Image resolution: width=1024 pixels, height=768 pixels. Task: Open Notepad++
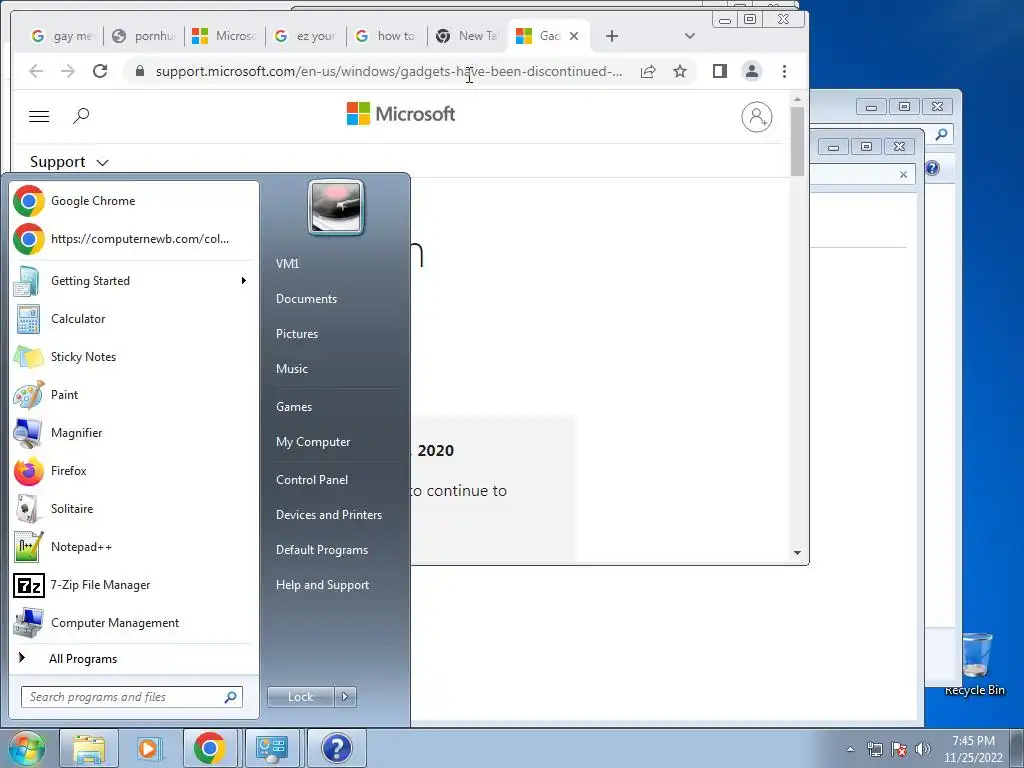(x=134, y=547)
